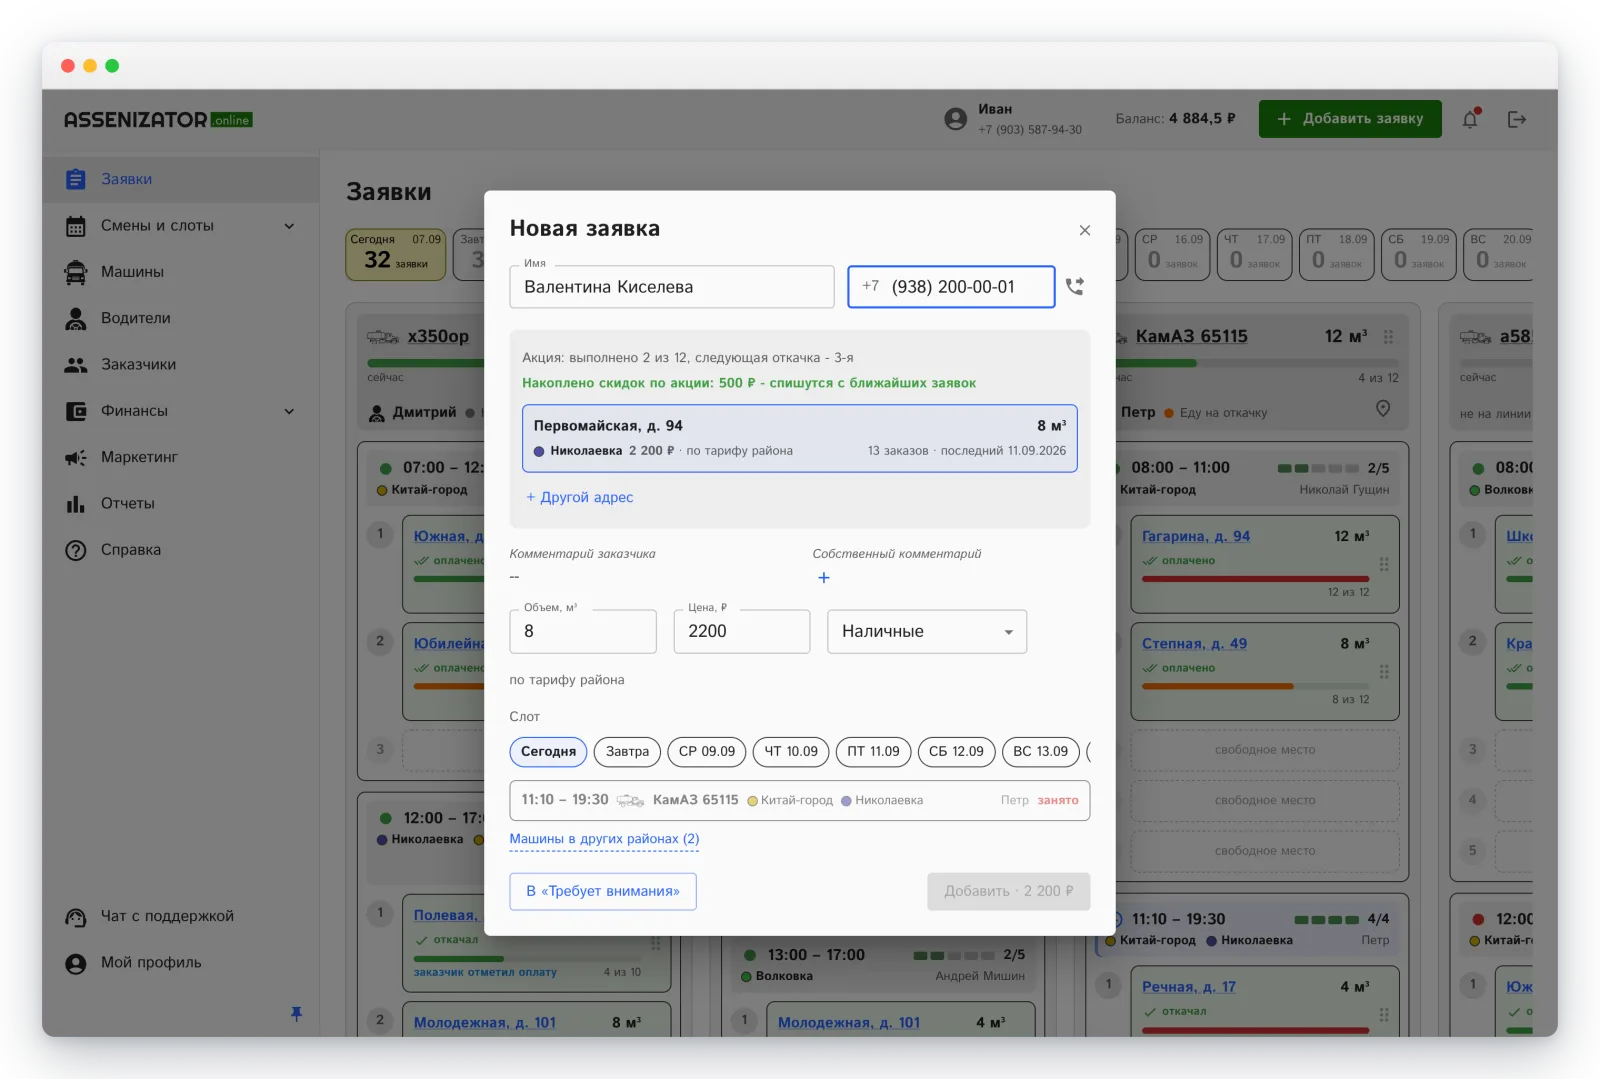Image resolution: width=1600 pixels, height=1079 pixels.
Task: Click the wallet icon next to Финансы
Action: tap(76, 411)
